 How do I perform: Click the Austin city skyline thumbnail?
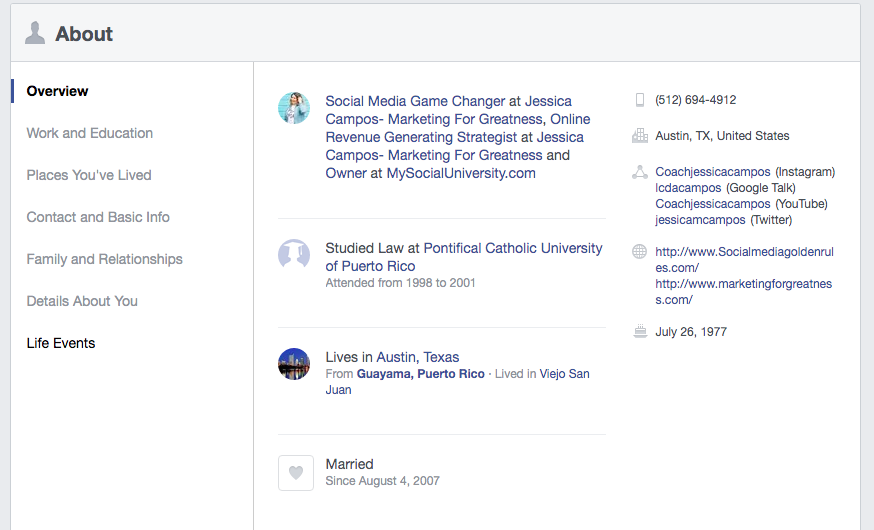294,364
